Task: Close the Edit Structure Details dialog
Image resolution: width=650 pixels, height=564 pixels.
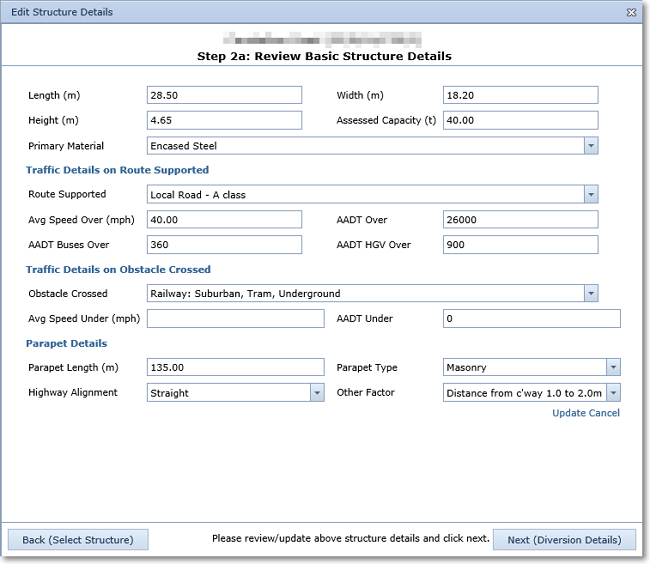Action: (631, 12)
